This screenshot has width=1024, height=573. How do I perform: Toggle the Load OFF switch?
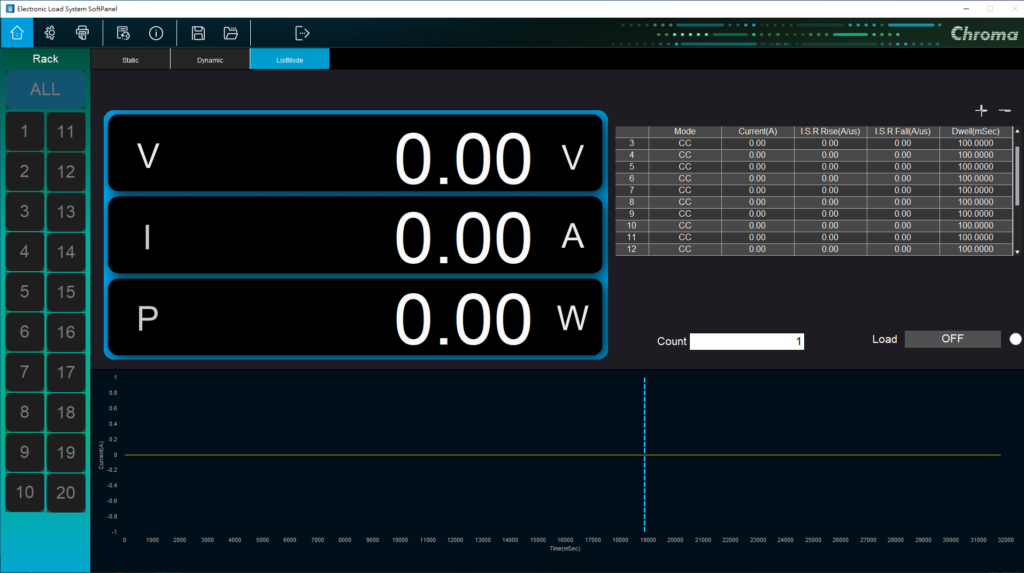[952, 338]
